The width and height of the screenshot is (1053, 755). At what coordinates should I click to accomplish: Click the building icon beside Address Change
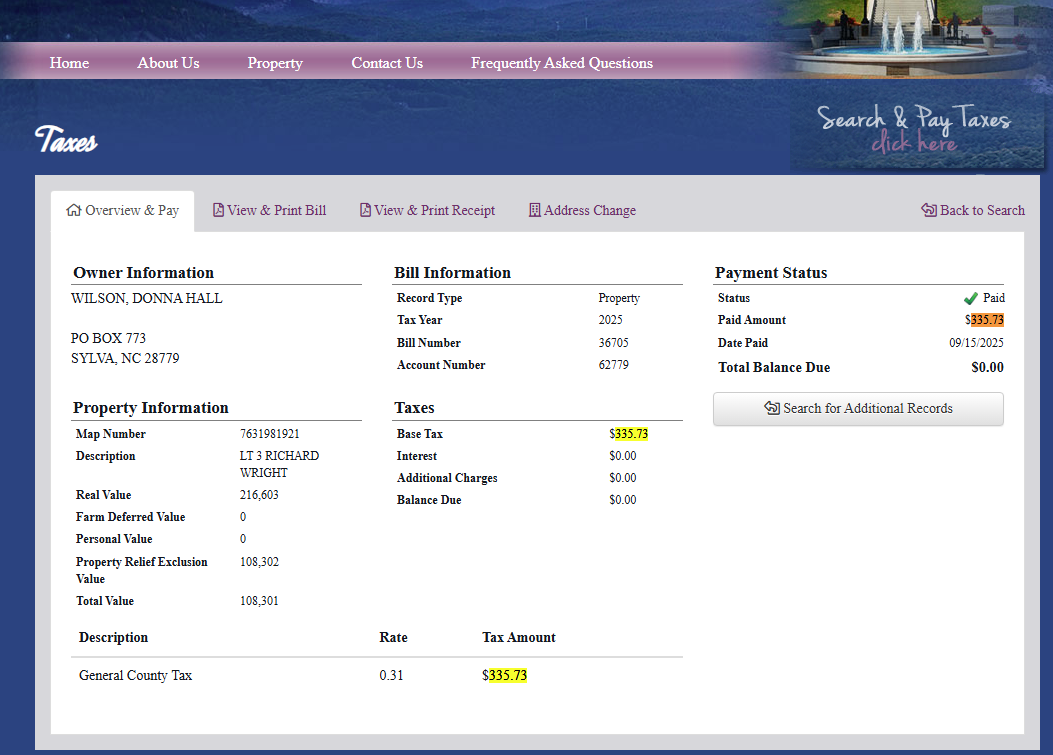[535, 211]
